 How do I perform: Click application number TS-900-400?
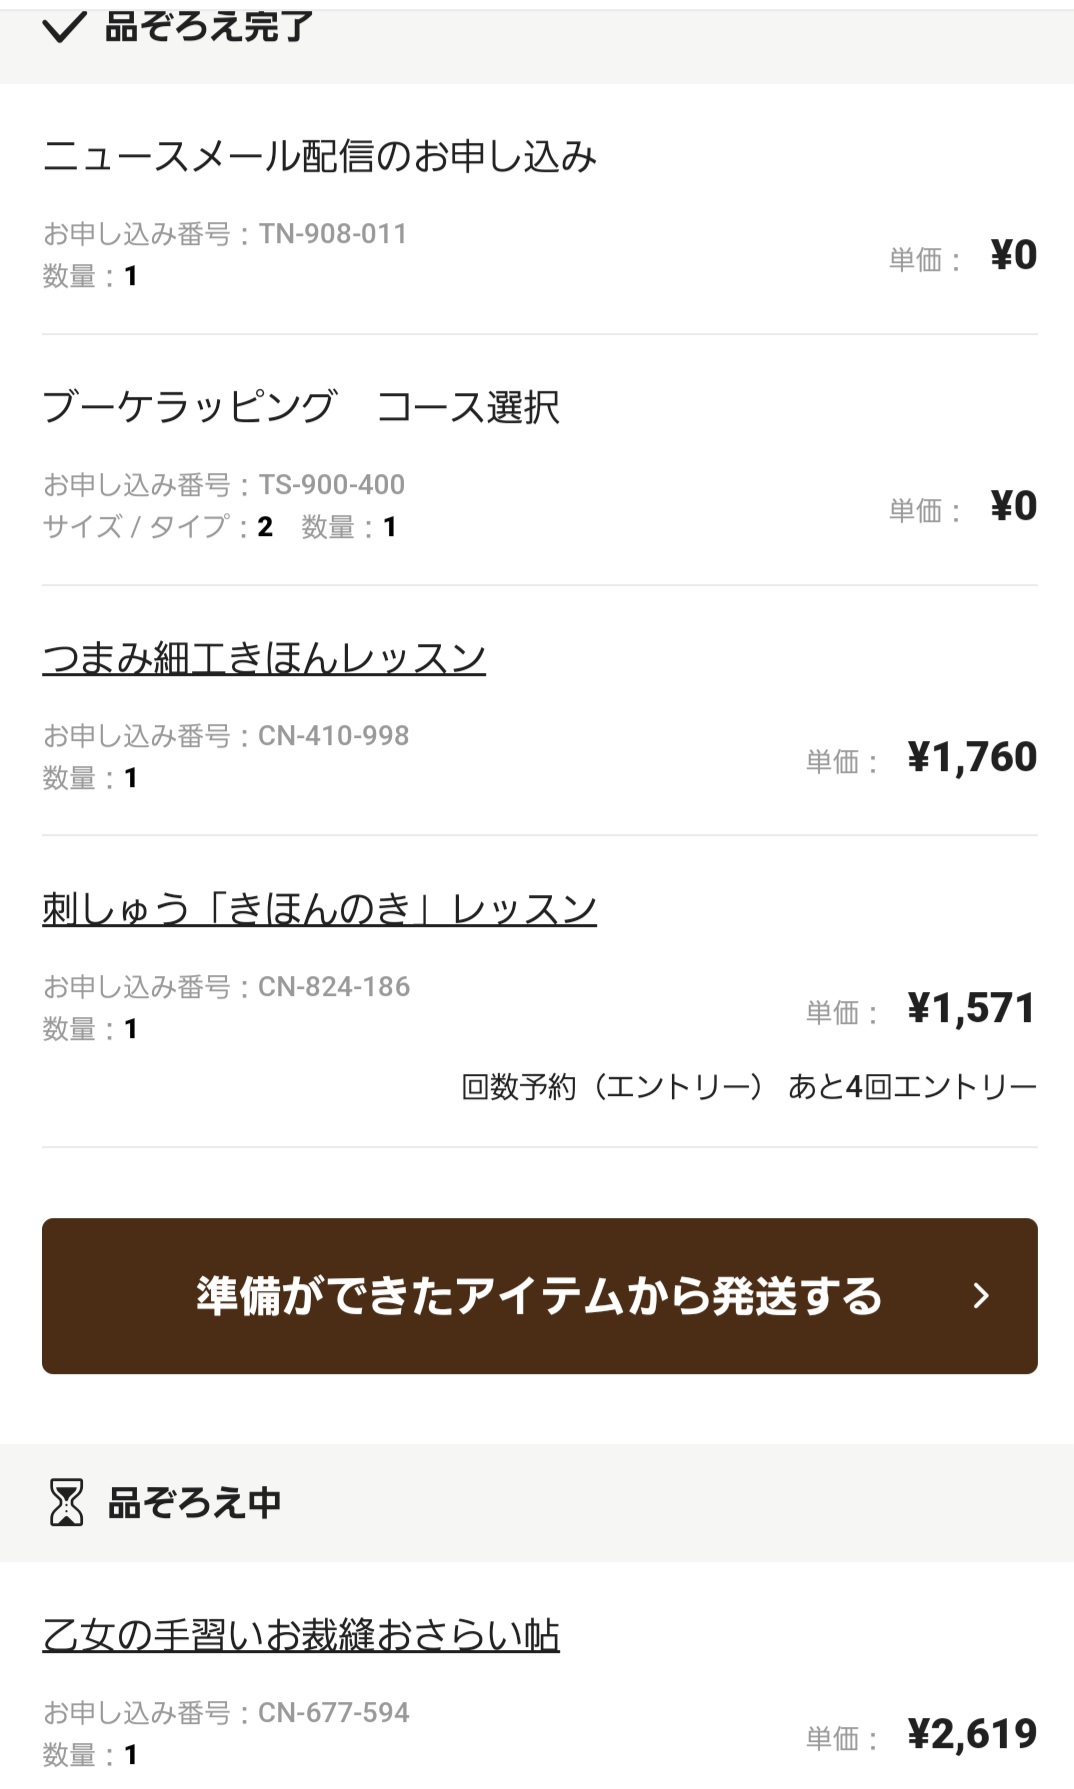click(x=331, y=485)
